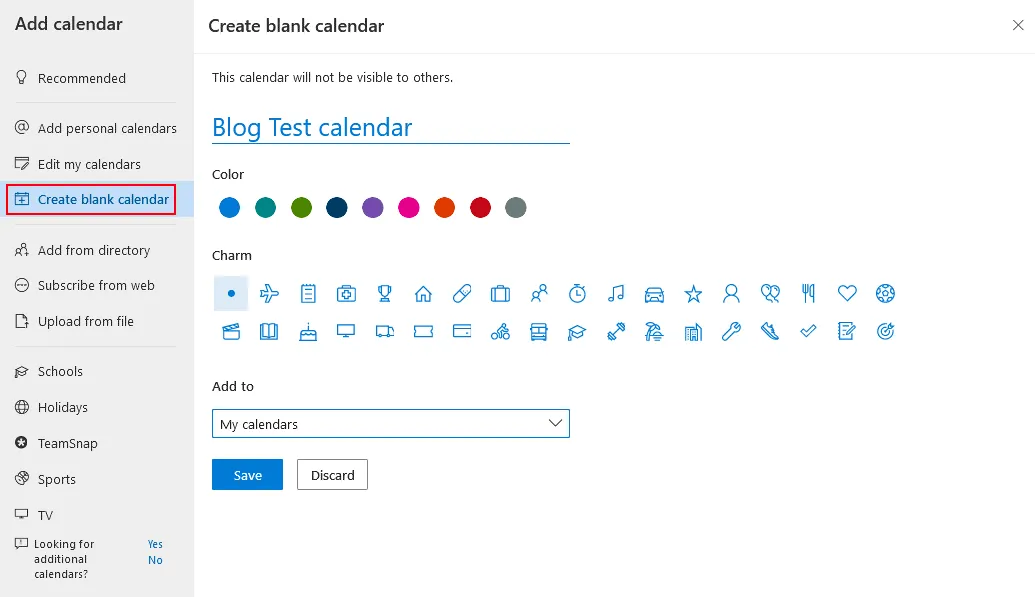Viewport: 1035px width, 597px height.
Task: Pick the trophy charm icon
Action: (x=385, y=293)
